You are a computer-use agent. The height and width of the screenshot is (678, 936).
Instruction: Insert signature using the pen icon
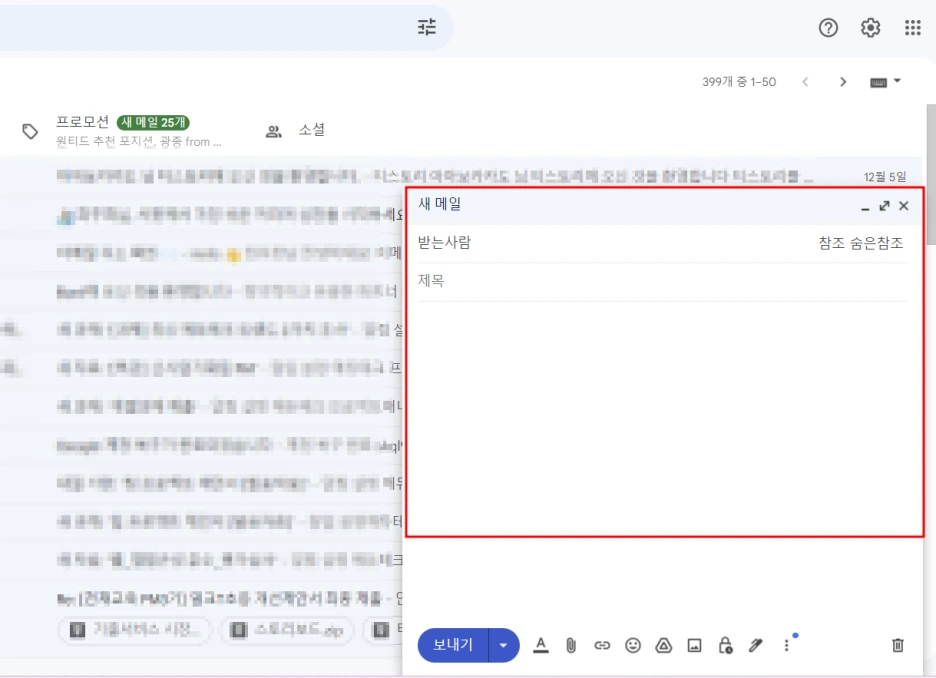[x=754, y=645]
